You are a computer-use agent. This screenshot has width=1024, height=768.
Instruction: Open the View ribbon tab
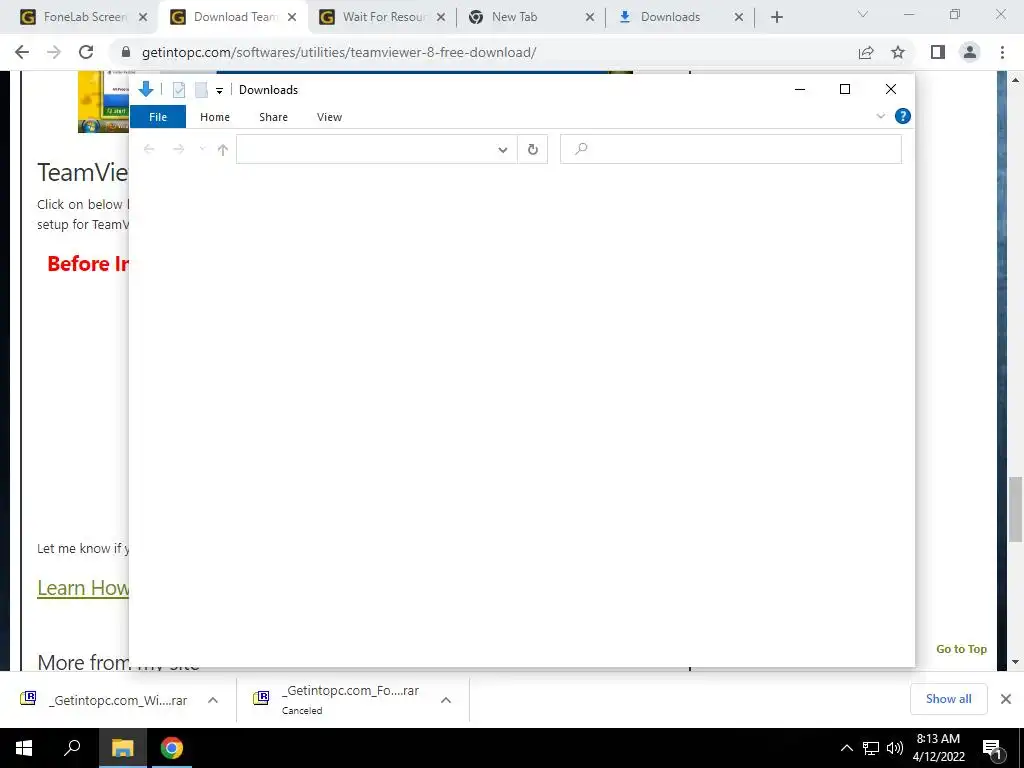329,117
